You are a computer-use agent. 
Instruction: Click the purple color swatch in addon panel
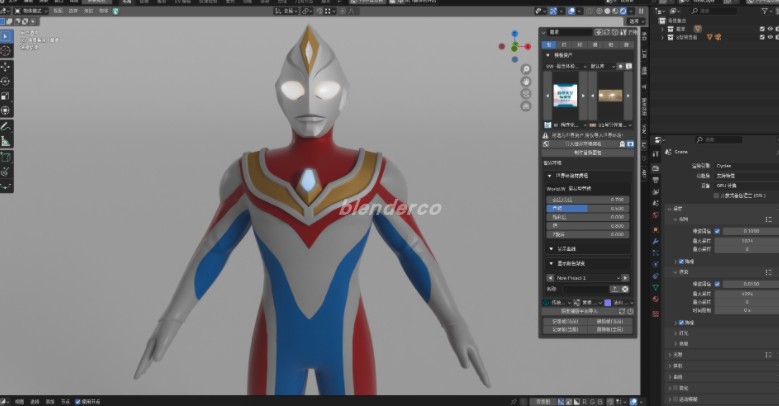(x=608, y=302)
